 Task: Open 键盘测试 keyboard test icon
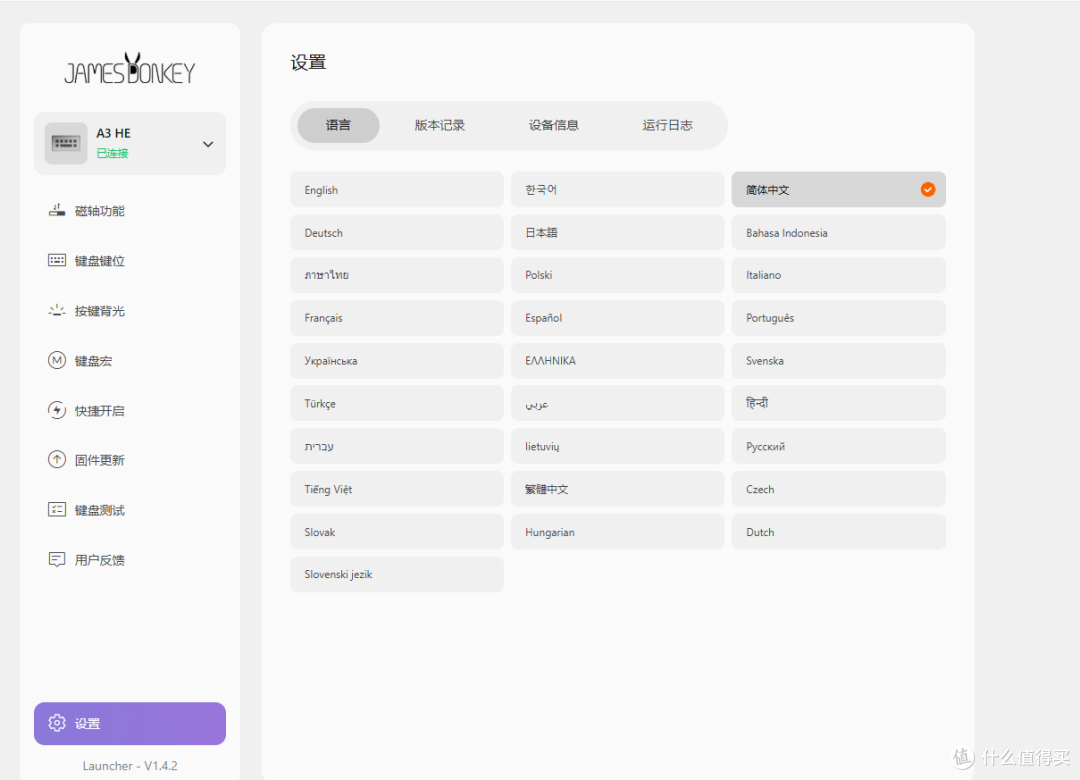click(x=57, y=510)
